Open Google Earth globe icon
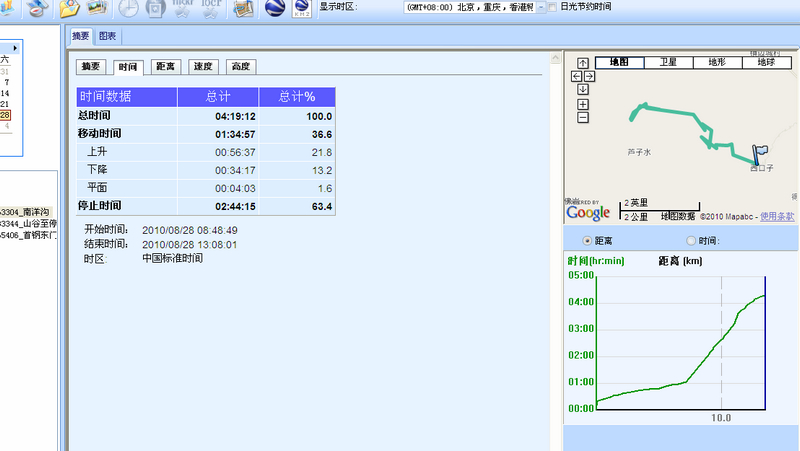800x451 pixels. point(273,10)
